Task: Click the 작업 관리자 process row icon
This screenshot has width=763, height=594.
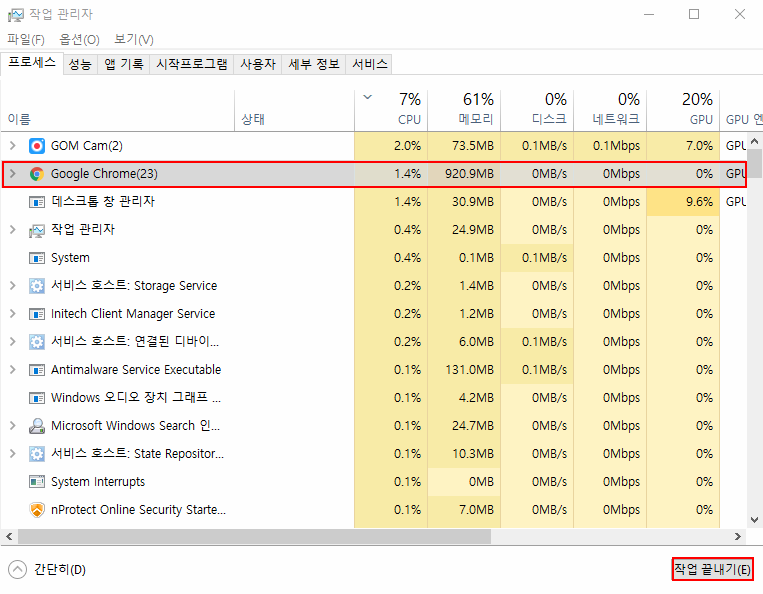Action: click(x=36, y=230)
